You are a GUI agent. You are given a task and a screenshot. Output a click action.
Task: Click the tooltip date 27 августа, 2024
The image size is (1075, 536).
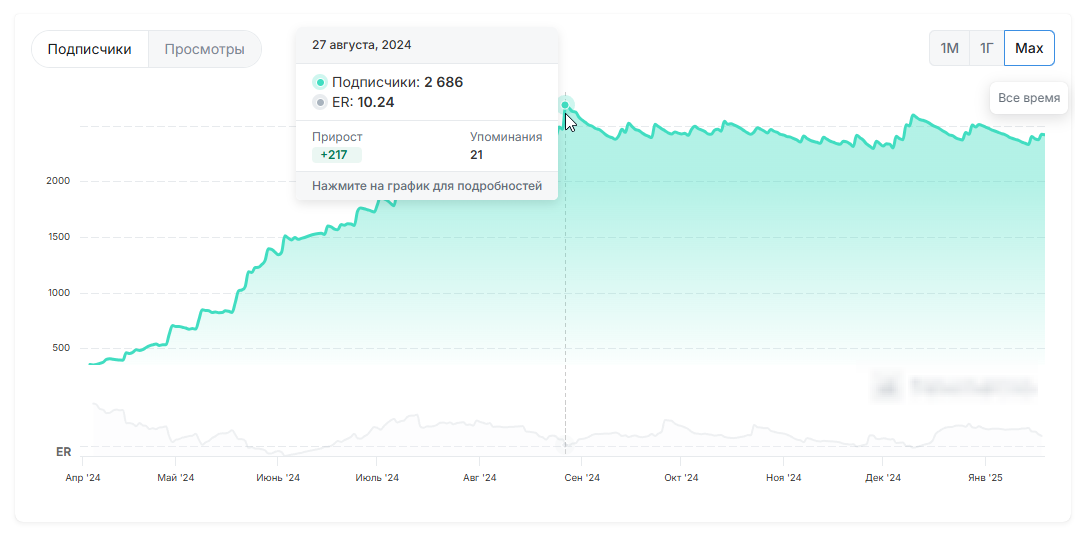pos(361,45)
